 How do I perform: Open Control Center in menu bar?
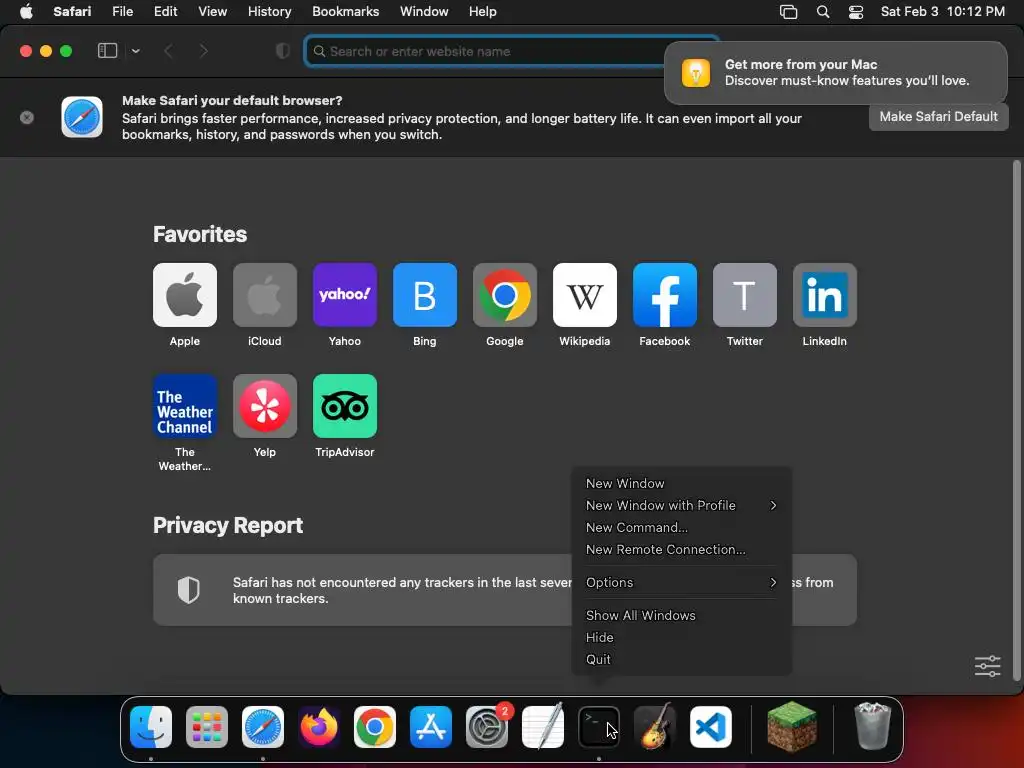856,12
